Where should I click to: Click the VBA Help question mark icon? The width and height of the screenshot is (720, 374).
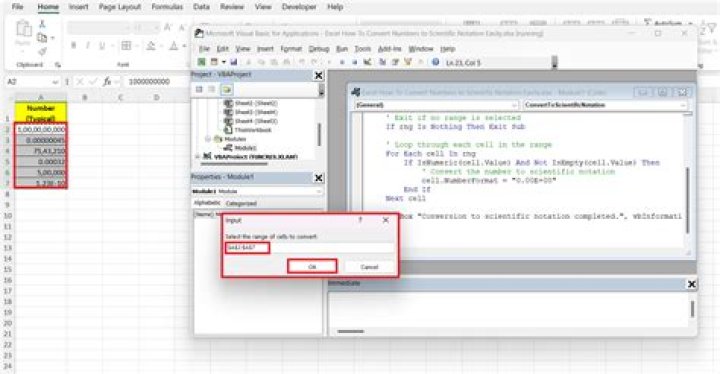click(x=435, y=62)
